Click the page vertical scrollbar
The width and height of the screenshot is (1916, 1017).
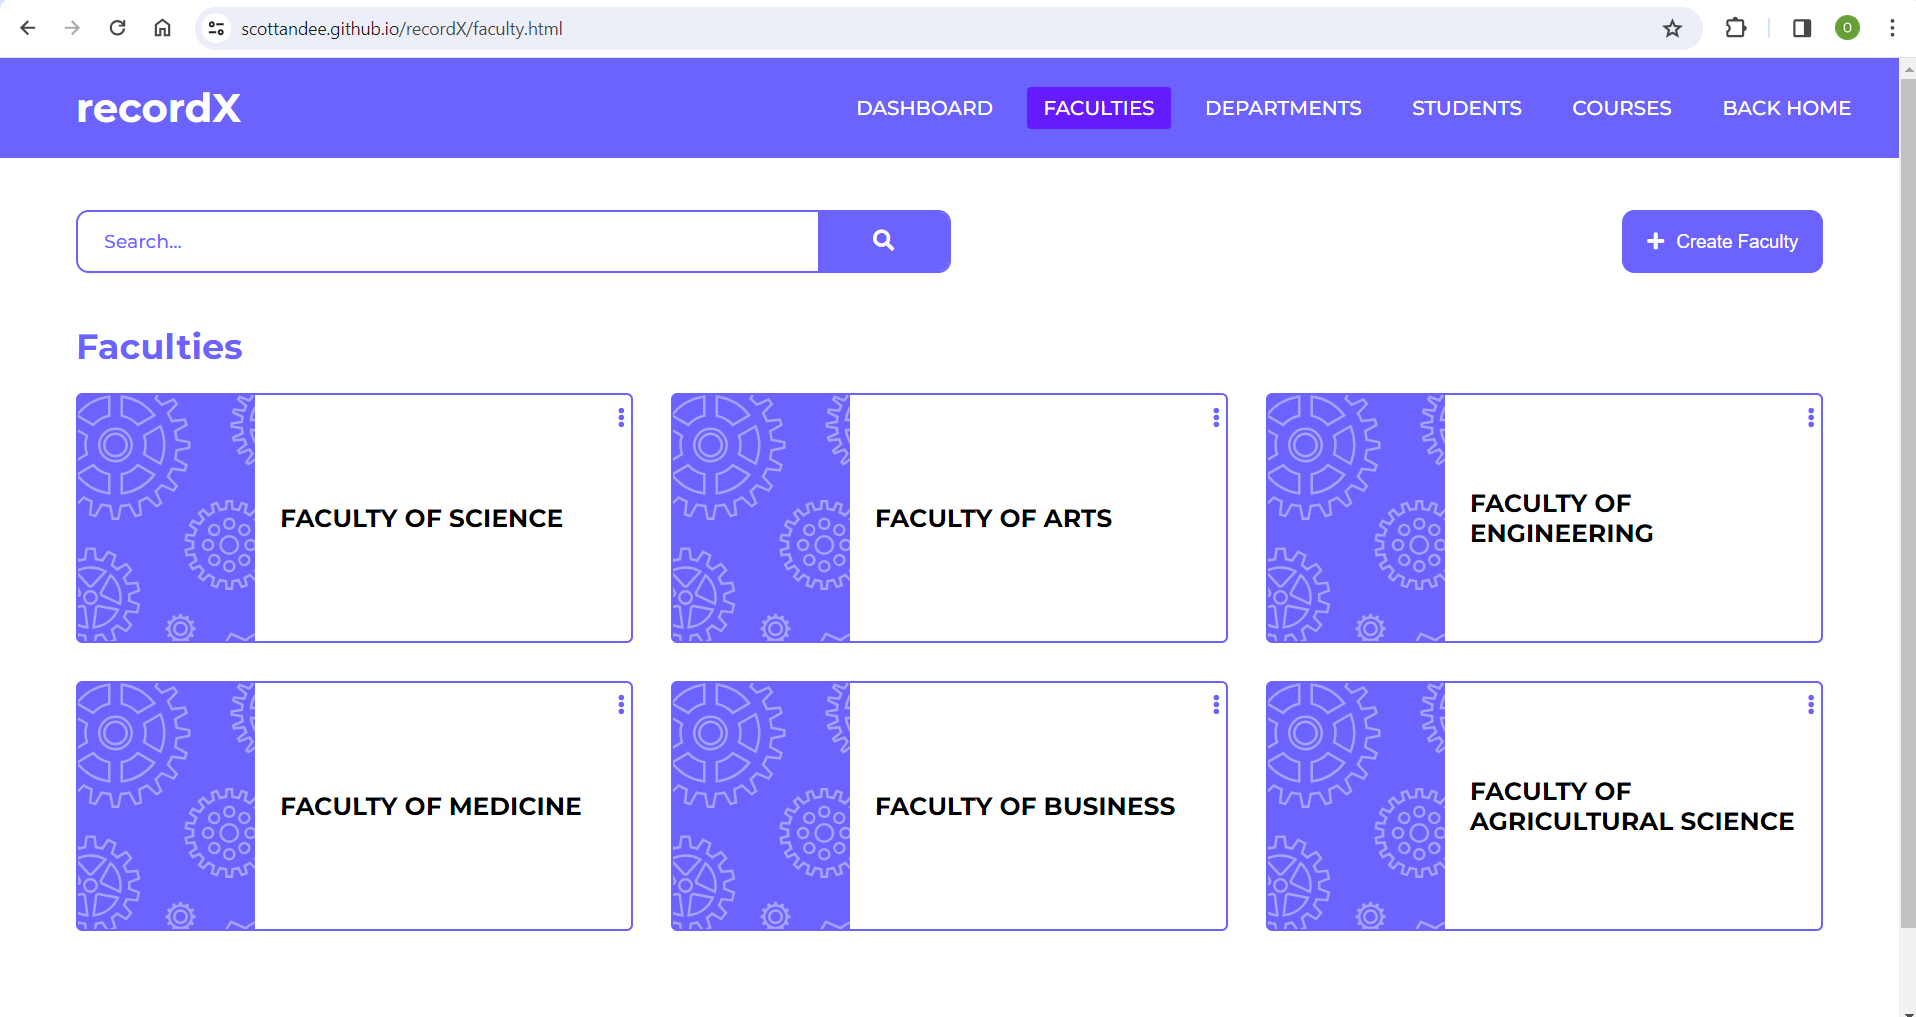[1907, 503]
